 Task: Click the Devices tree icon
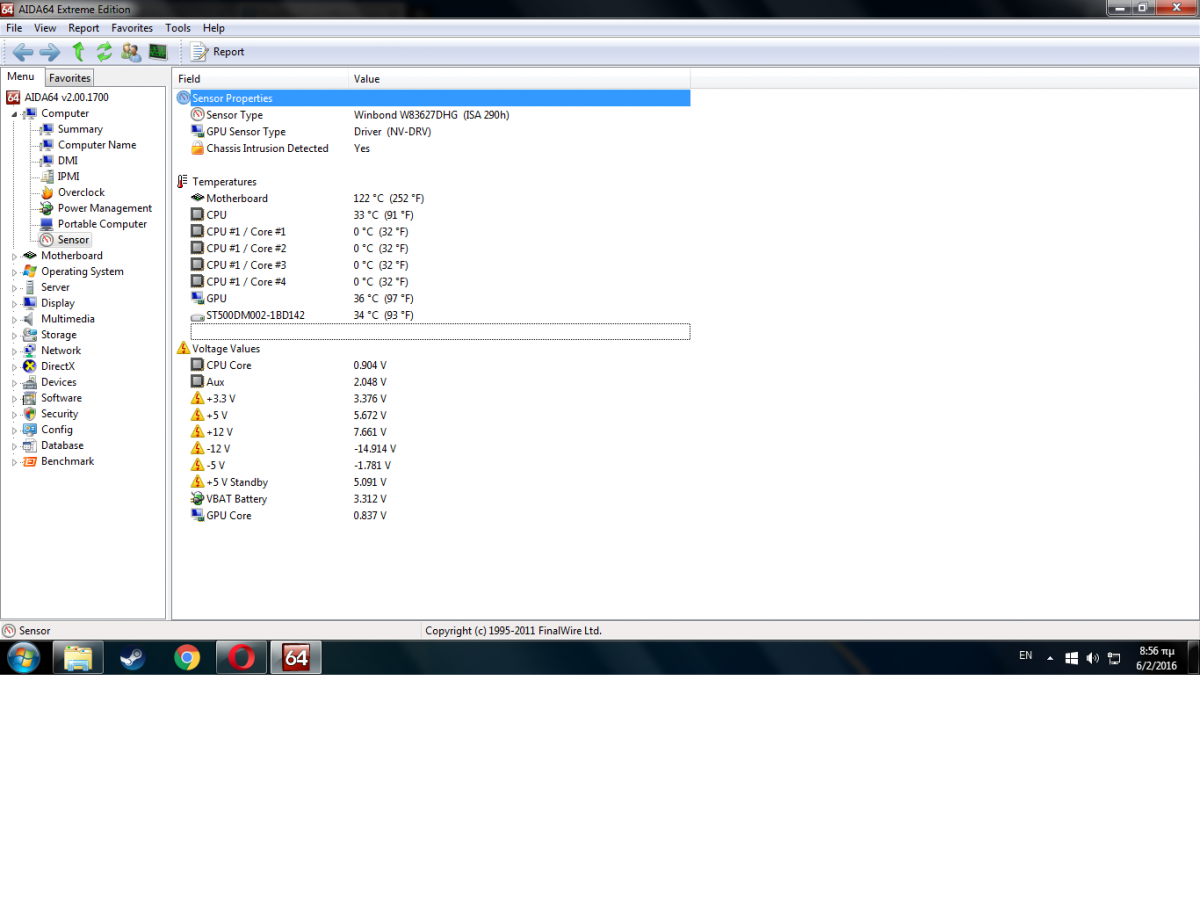[30, 382]
